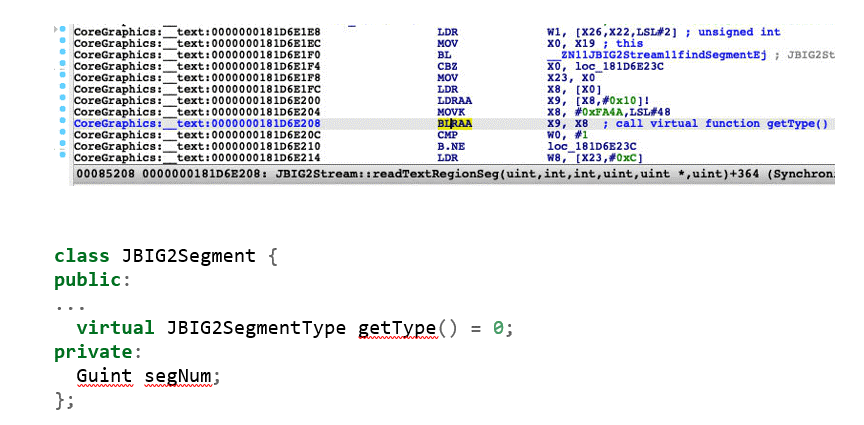Screen dimensions: 864x425
Task: Click the underlined segNum identifier
Action: [178, 377]
